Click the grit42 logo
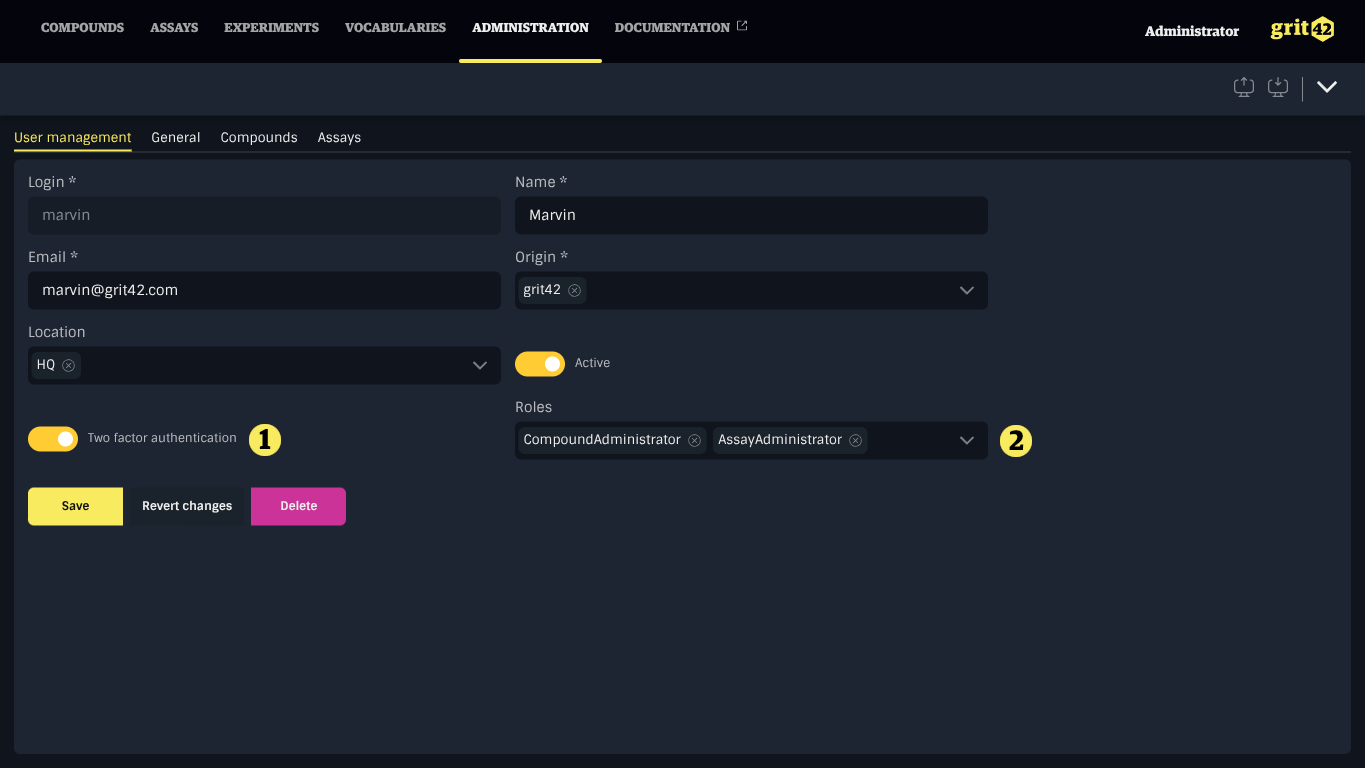The width and height of the screenshot is (1365, 768). coord(1302,29)
